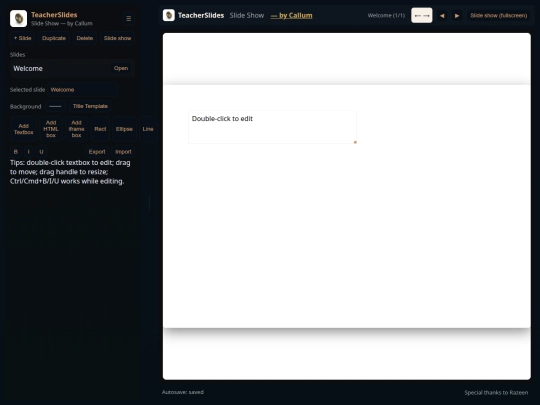This screenshot has height=405, width=540.
Task: Open the Welcome slide
Action: click(121, 68)
